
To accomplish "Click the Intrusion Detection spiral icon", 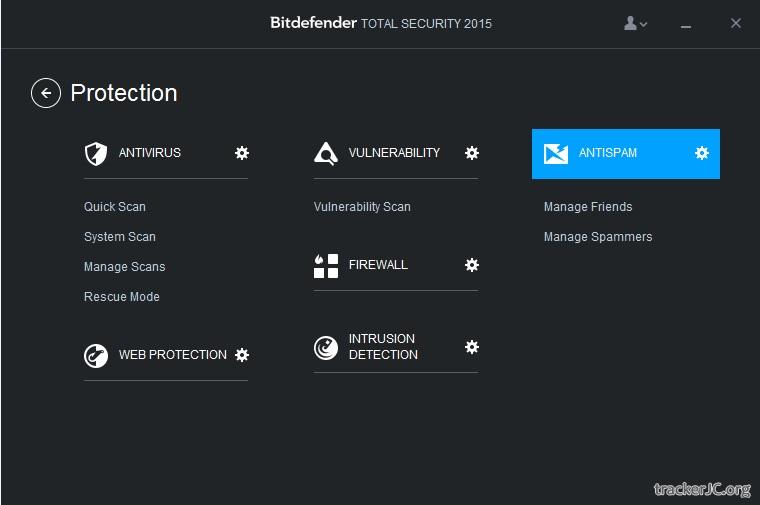I will pyautogui.click(x=326, y=347).
